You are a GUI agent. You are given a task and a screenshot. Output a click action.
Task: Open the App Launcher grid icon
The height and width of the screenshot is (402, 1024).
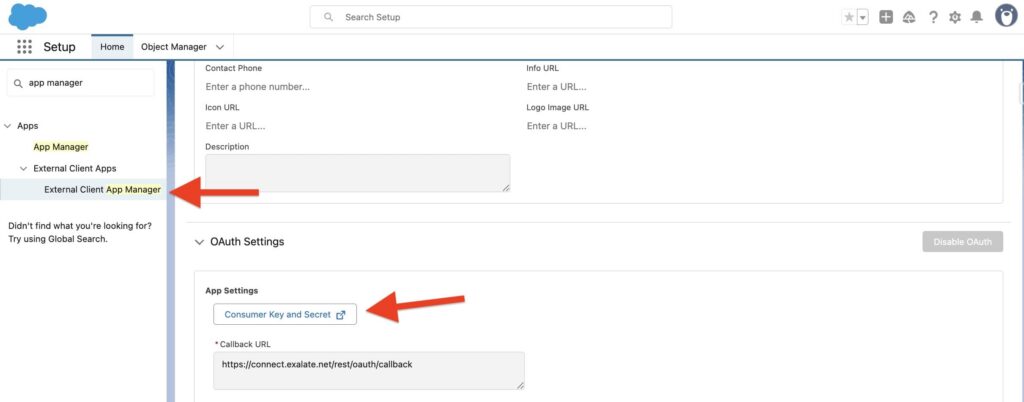25,47
